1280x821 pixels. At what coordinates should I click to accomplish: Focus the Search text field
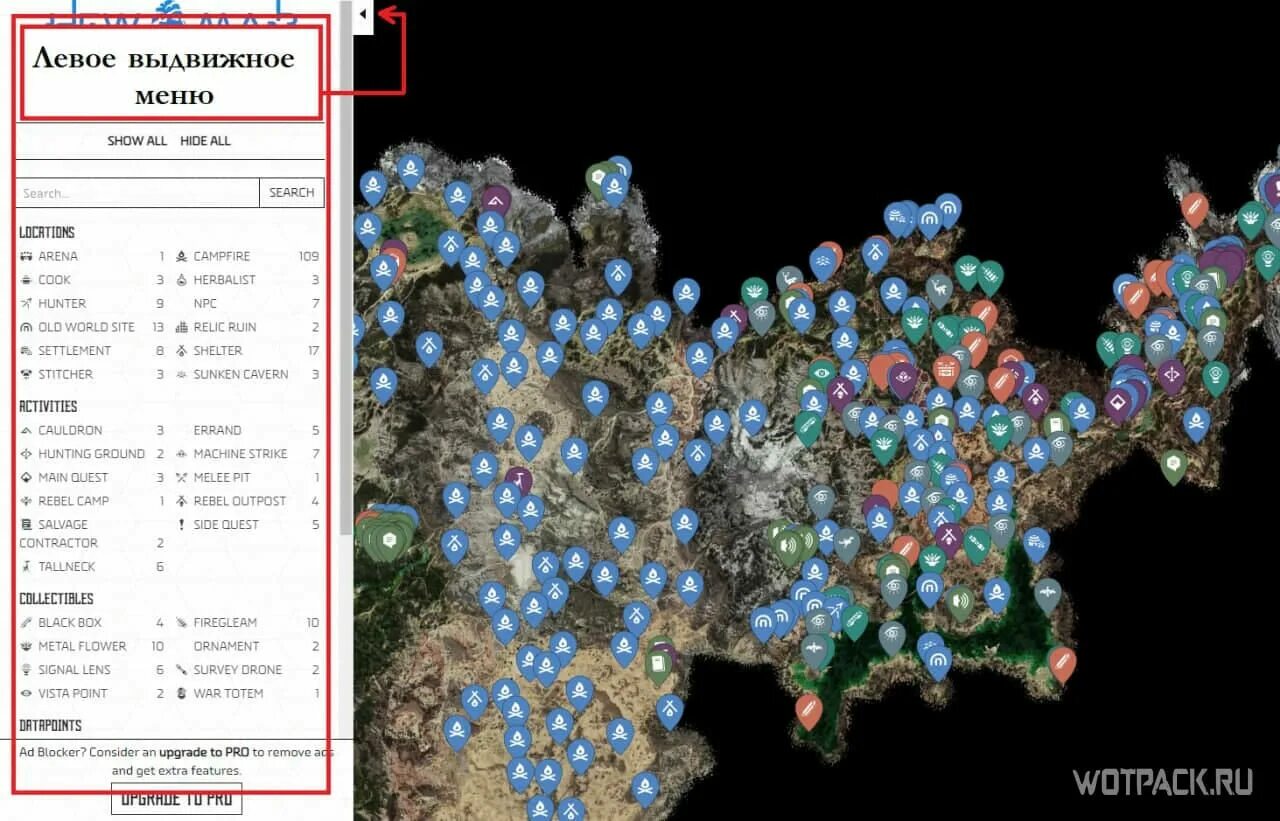(x=137, y=193)
